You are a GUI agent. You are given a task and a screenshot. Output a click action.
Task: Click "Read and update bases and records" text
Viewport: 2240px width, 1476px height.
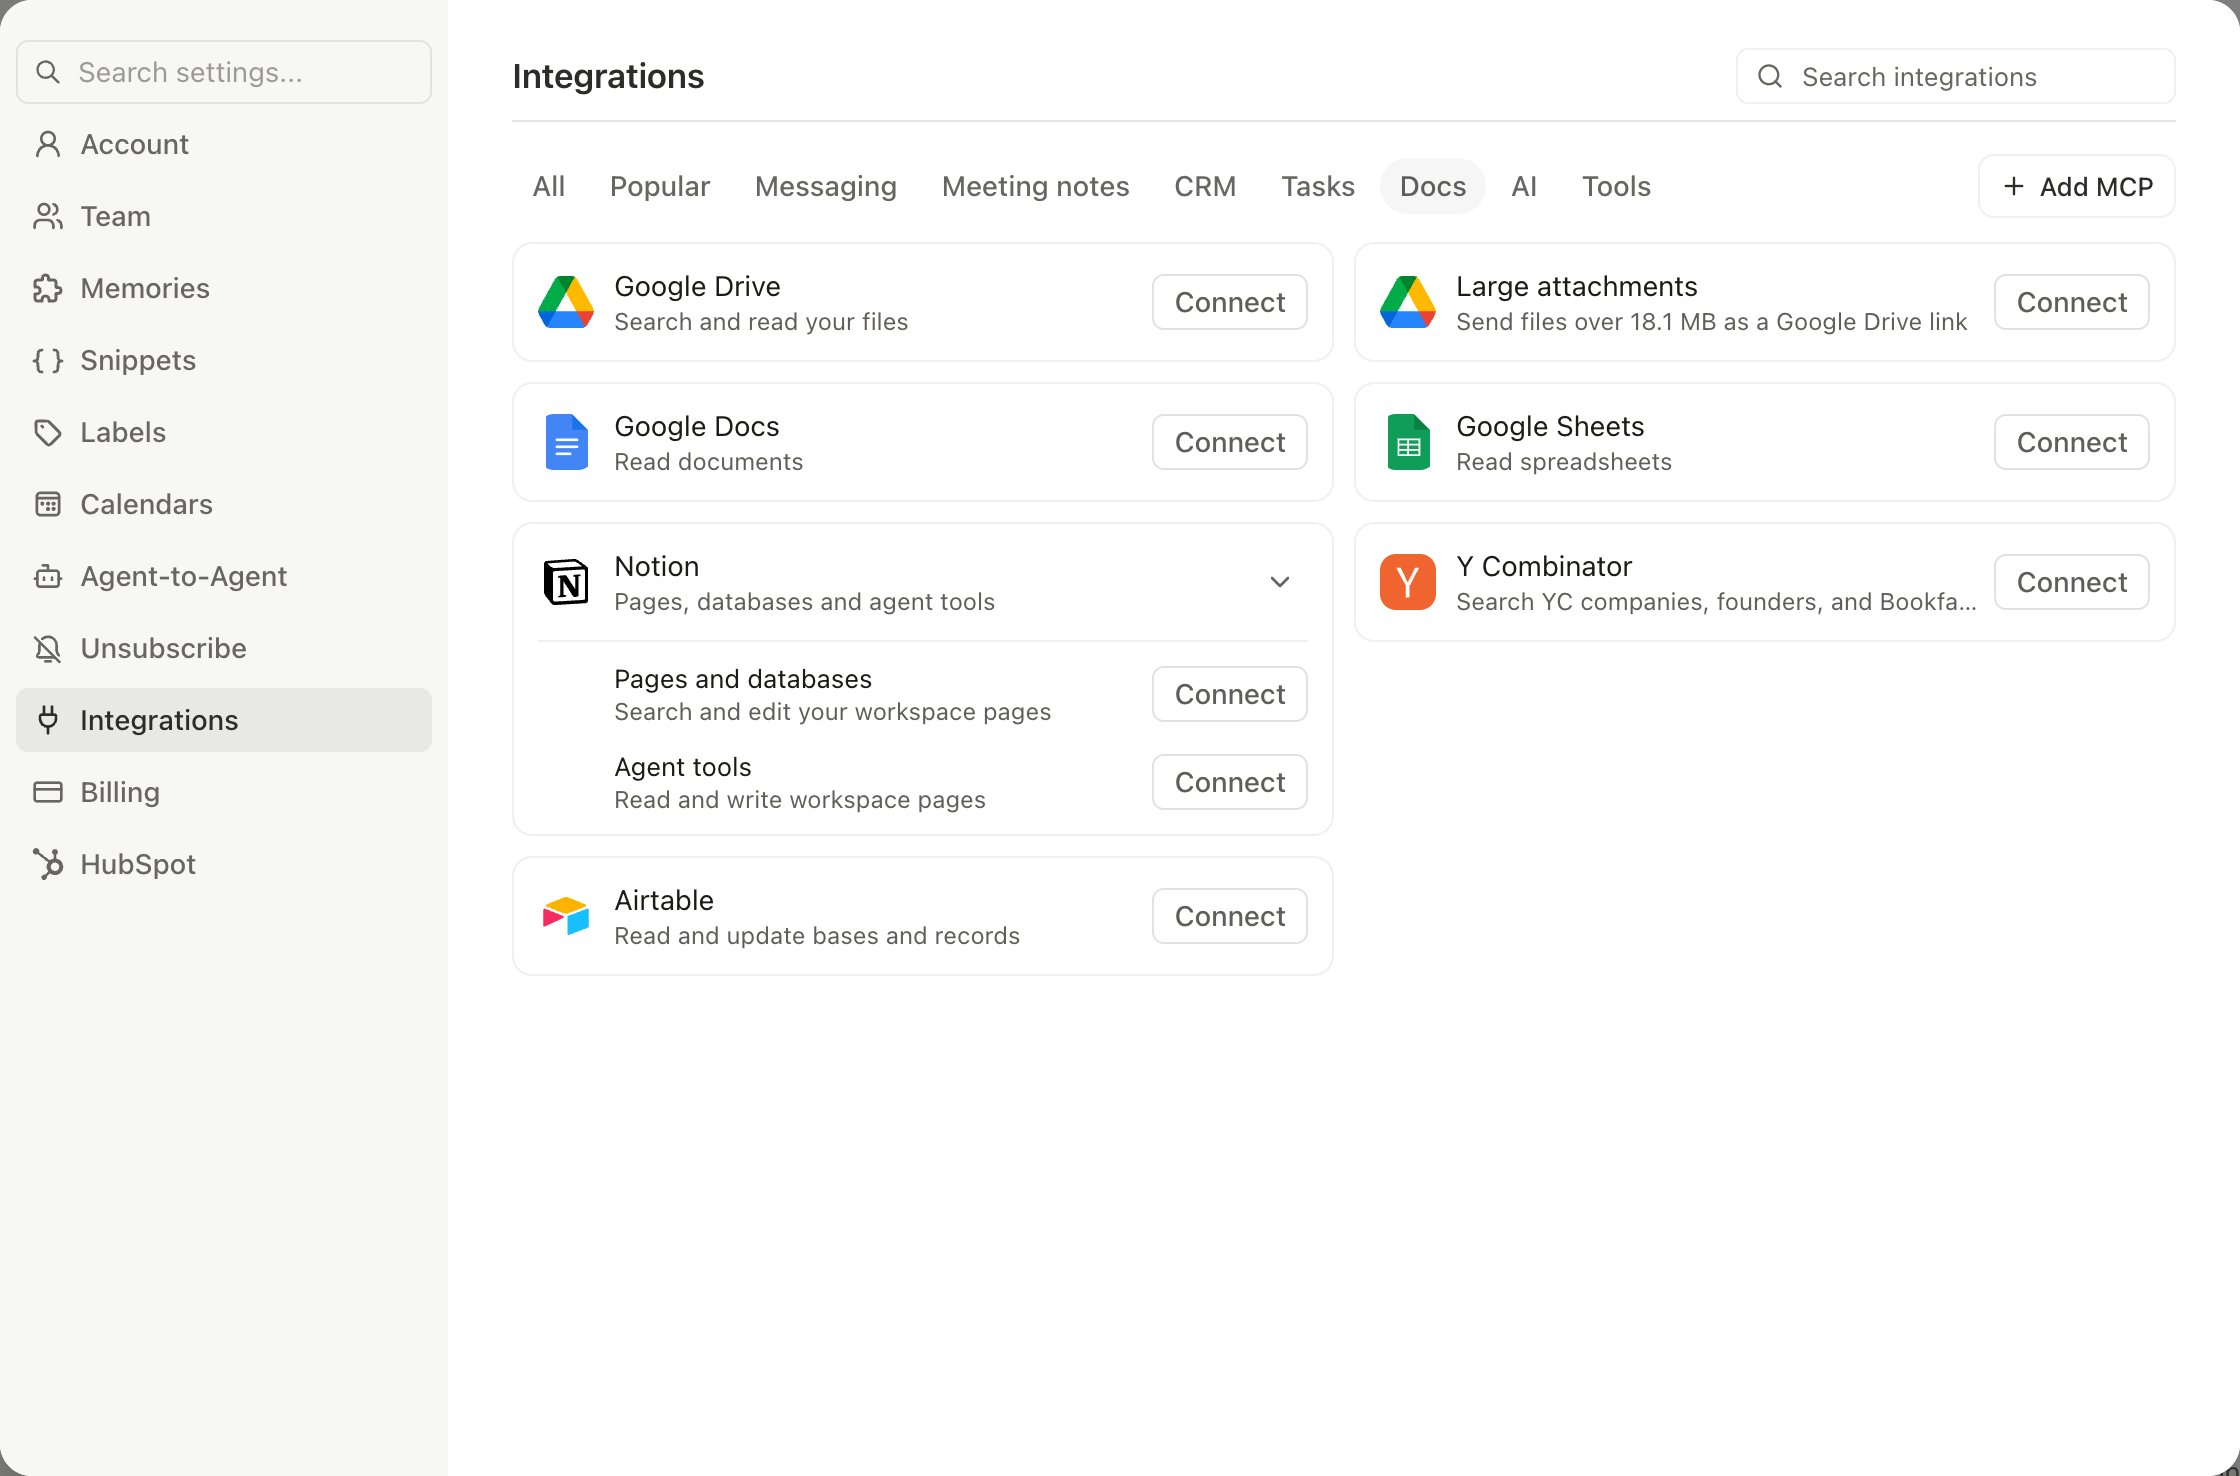coord(817,936)
